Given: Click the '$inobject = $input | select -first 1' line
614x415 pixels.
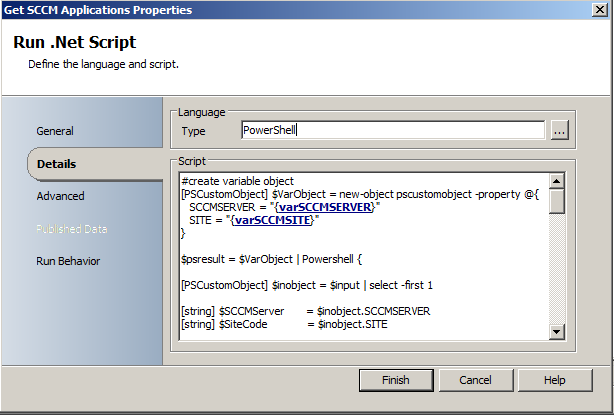Looking at the screenshot, I should point(307,285).
